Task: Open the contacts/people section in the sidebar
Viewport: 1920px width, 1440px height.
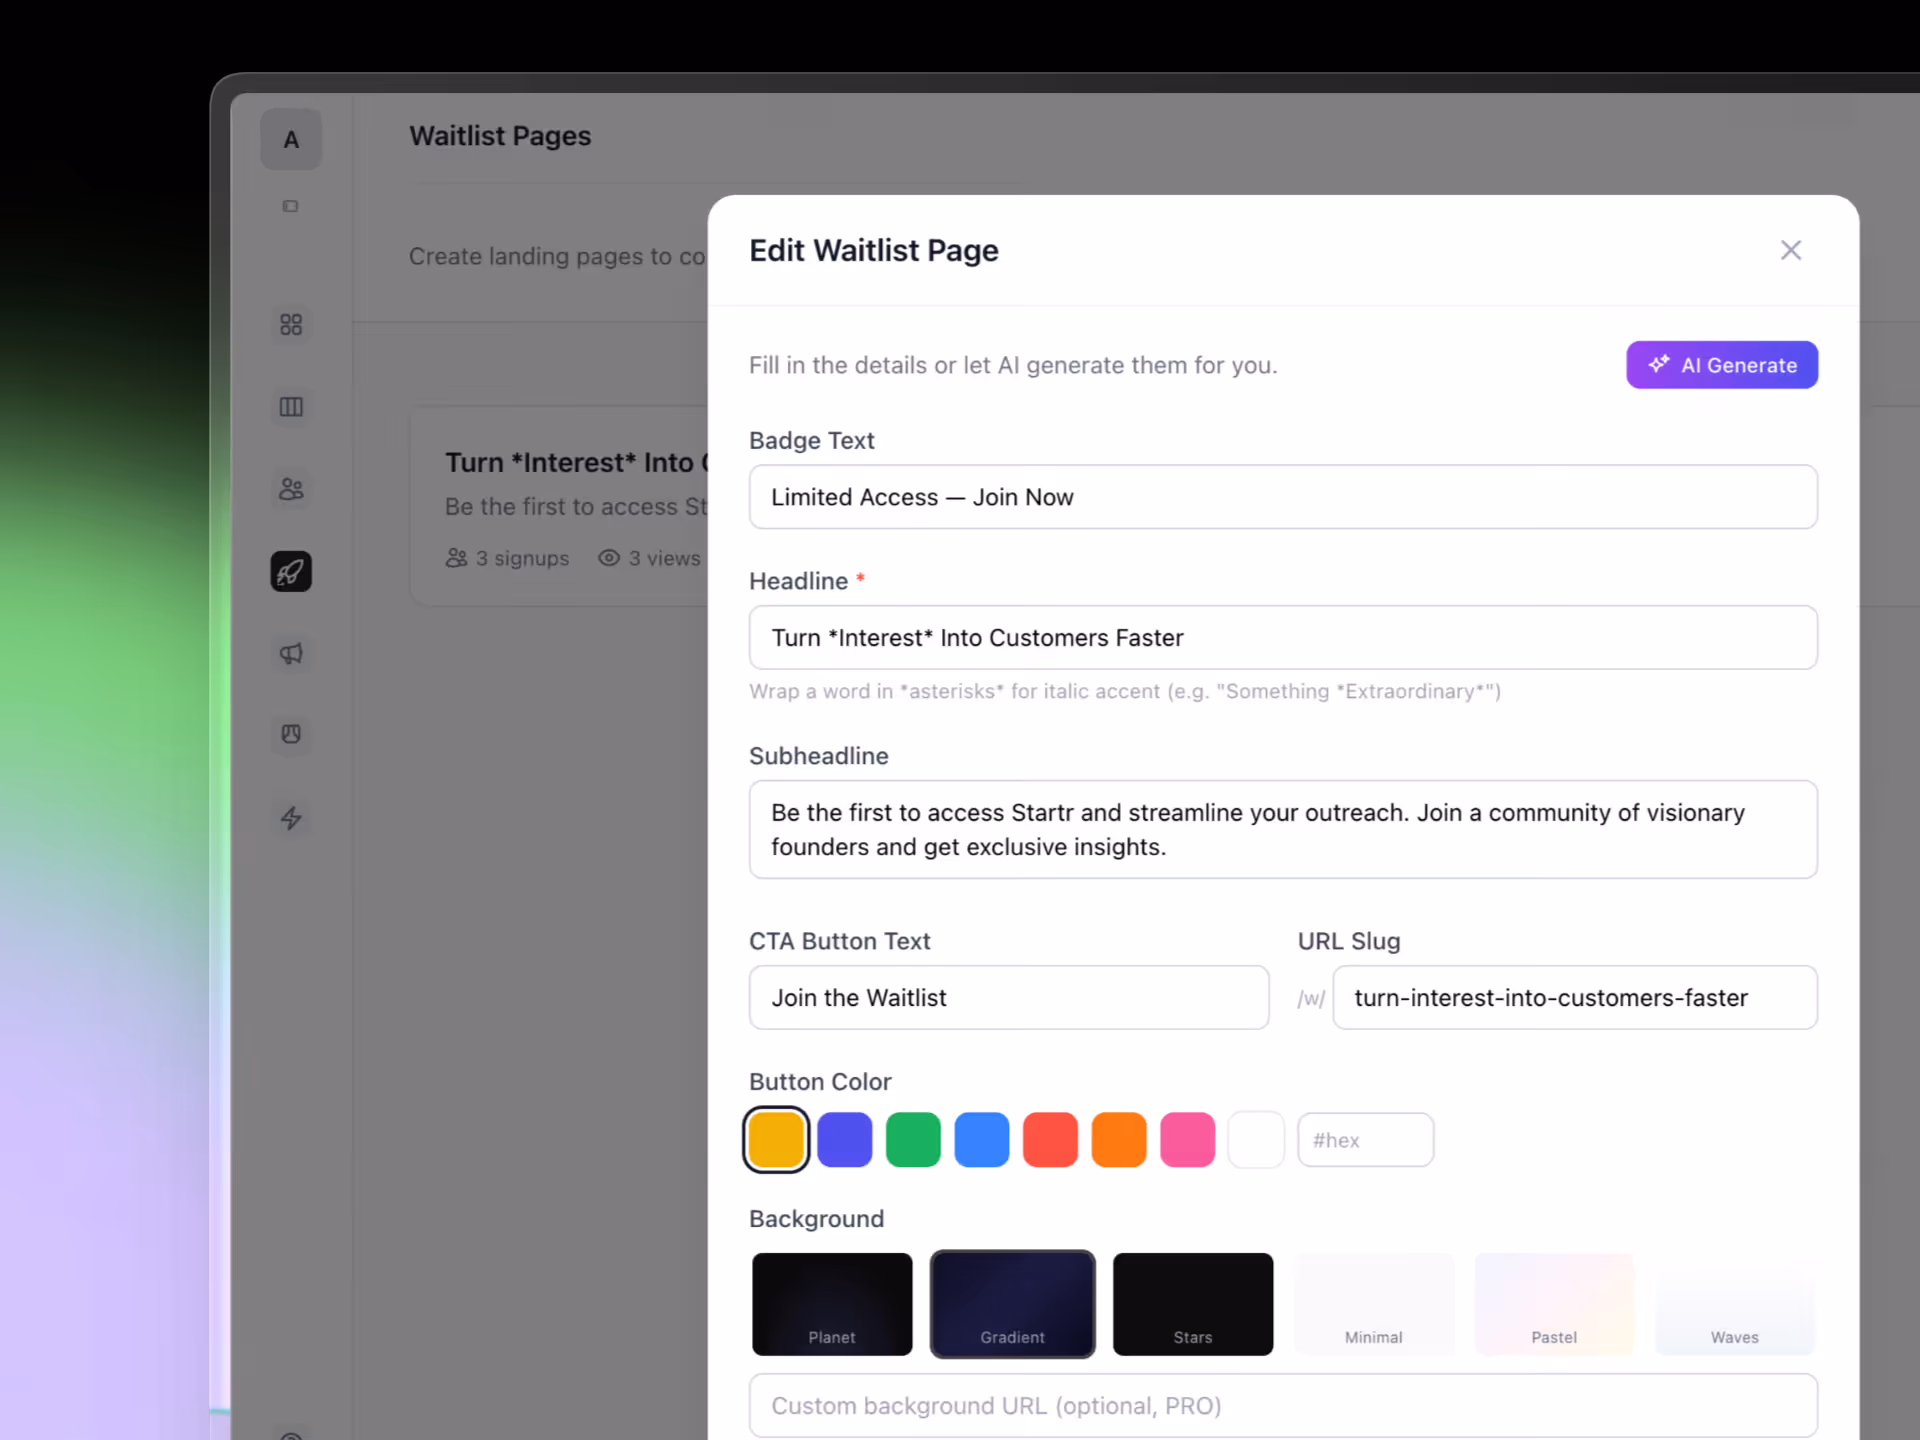Action: point(291,489)
